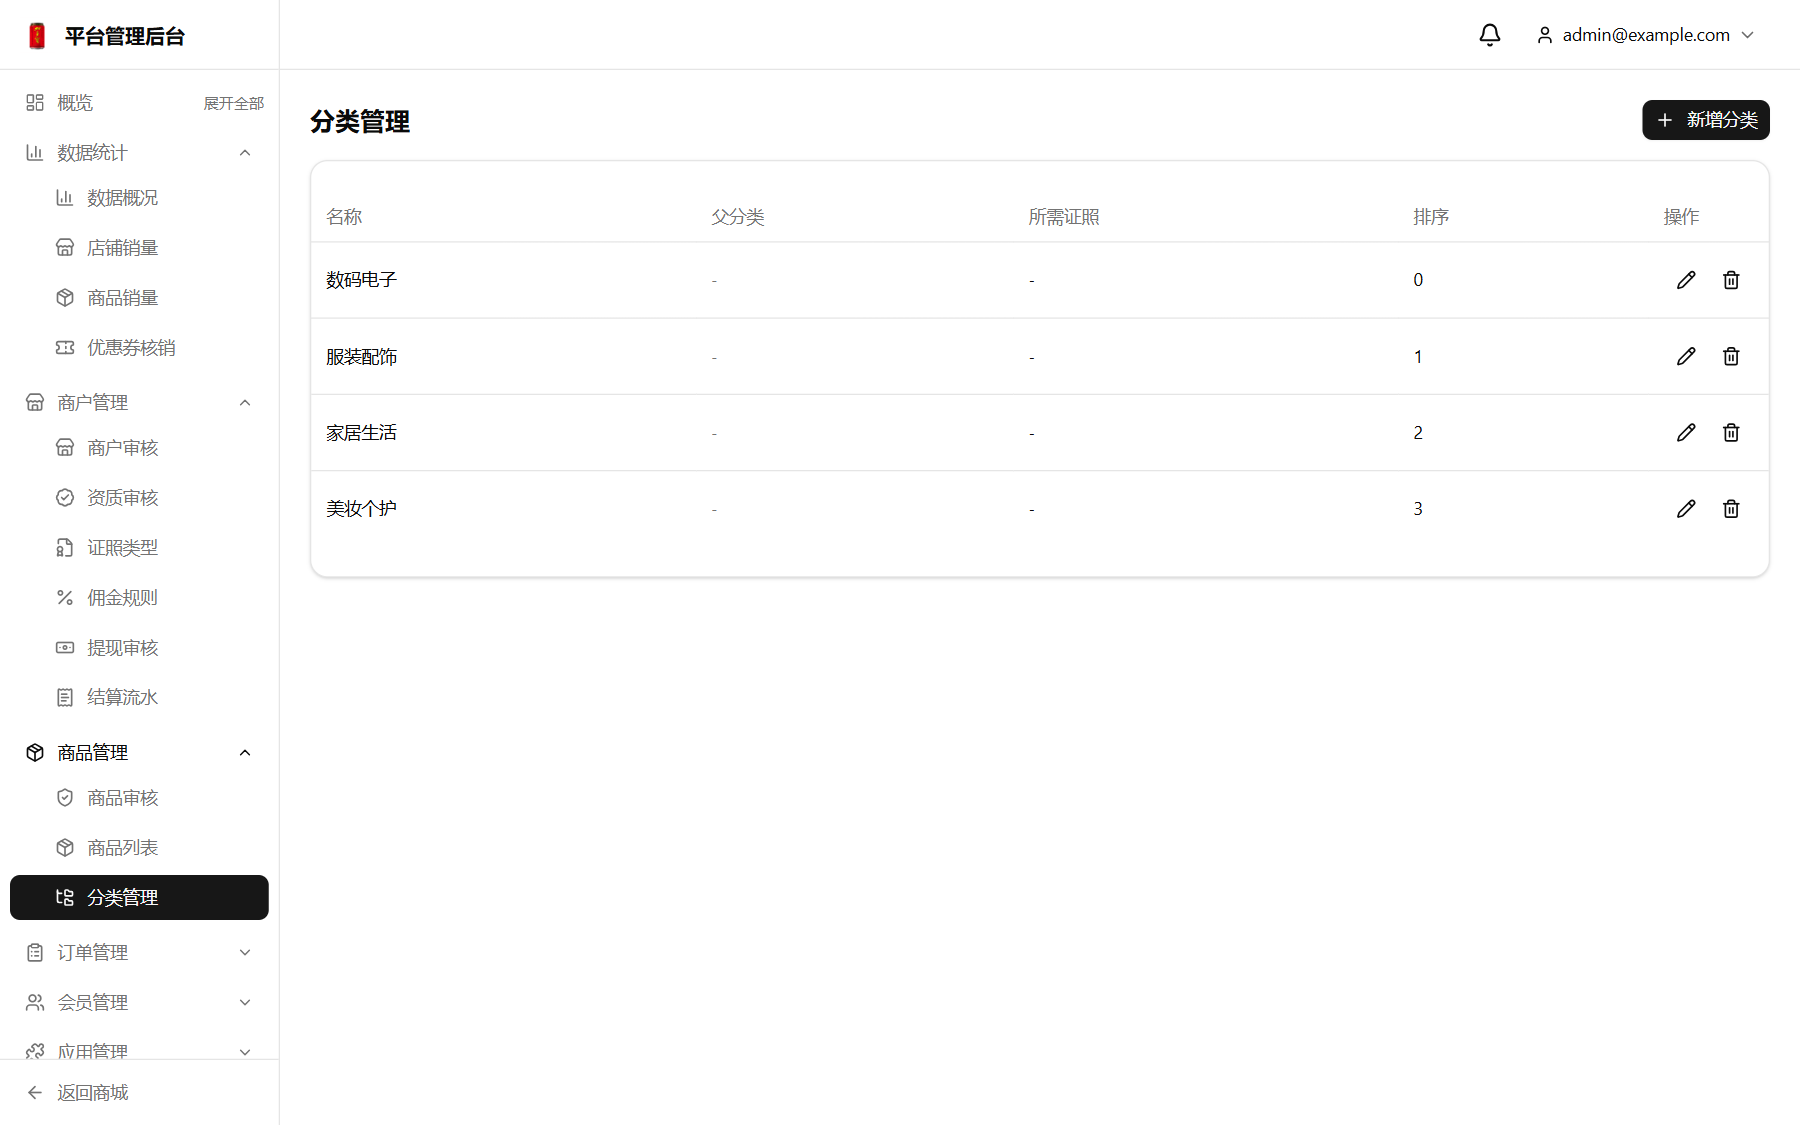Delete the 美妆个护 category via trash icon
This screenshot has height=1125, width=1800.
pyautogui.click(x=1731, y=509)
